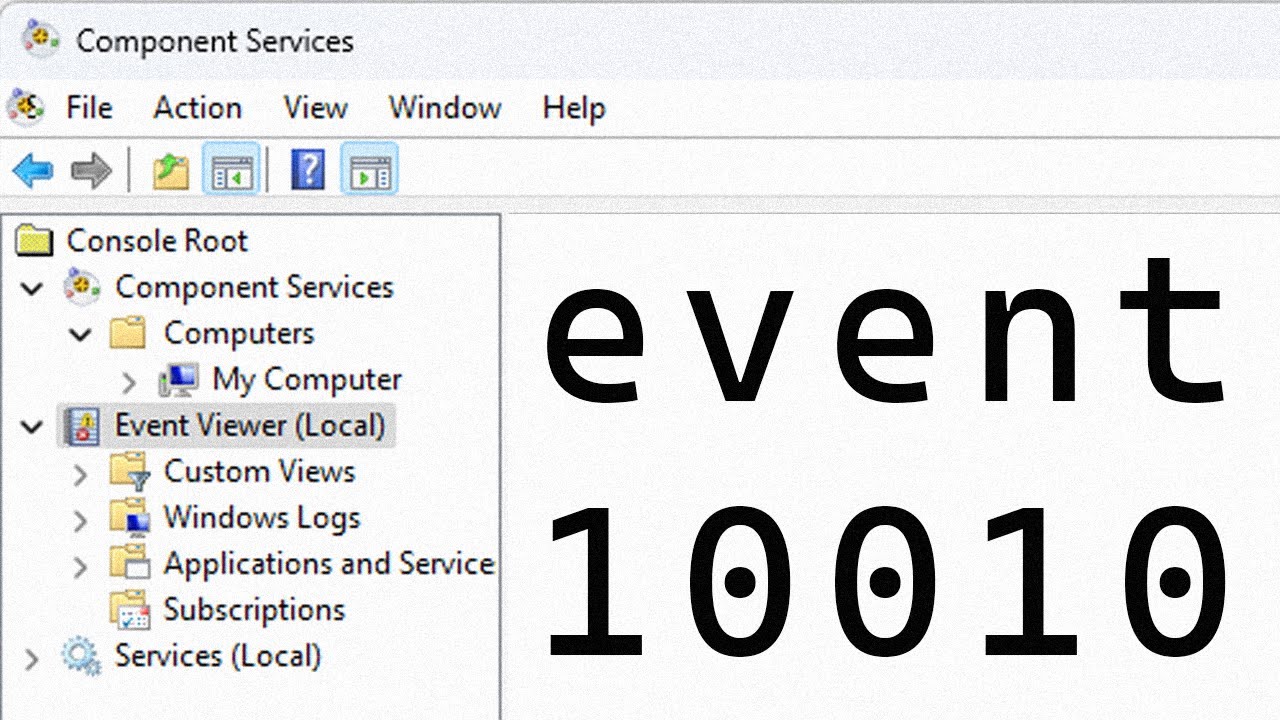This screenshot has height=720, width=1280.
Task: Click the Windows Logs folder icon
Action: 130,518
